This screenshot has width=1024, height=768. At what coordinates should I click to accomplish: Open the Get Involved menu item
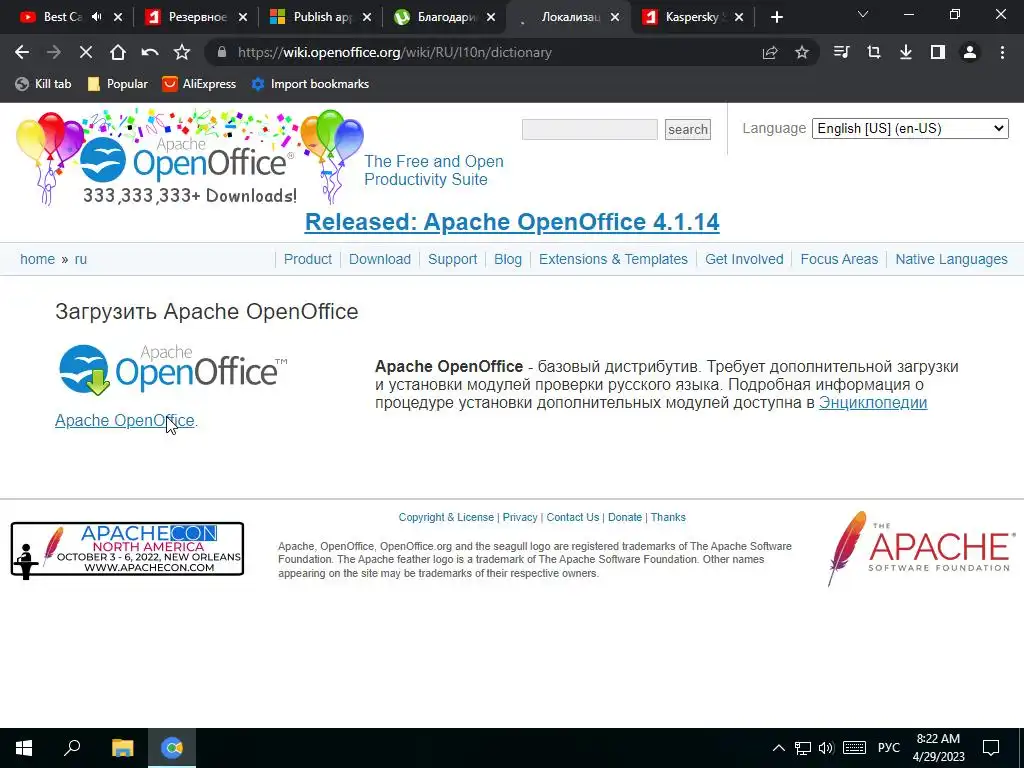coord(744,259)
